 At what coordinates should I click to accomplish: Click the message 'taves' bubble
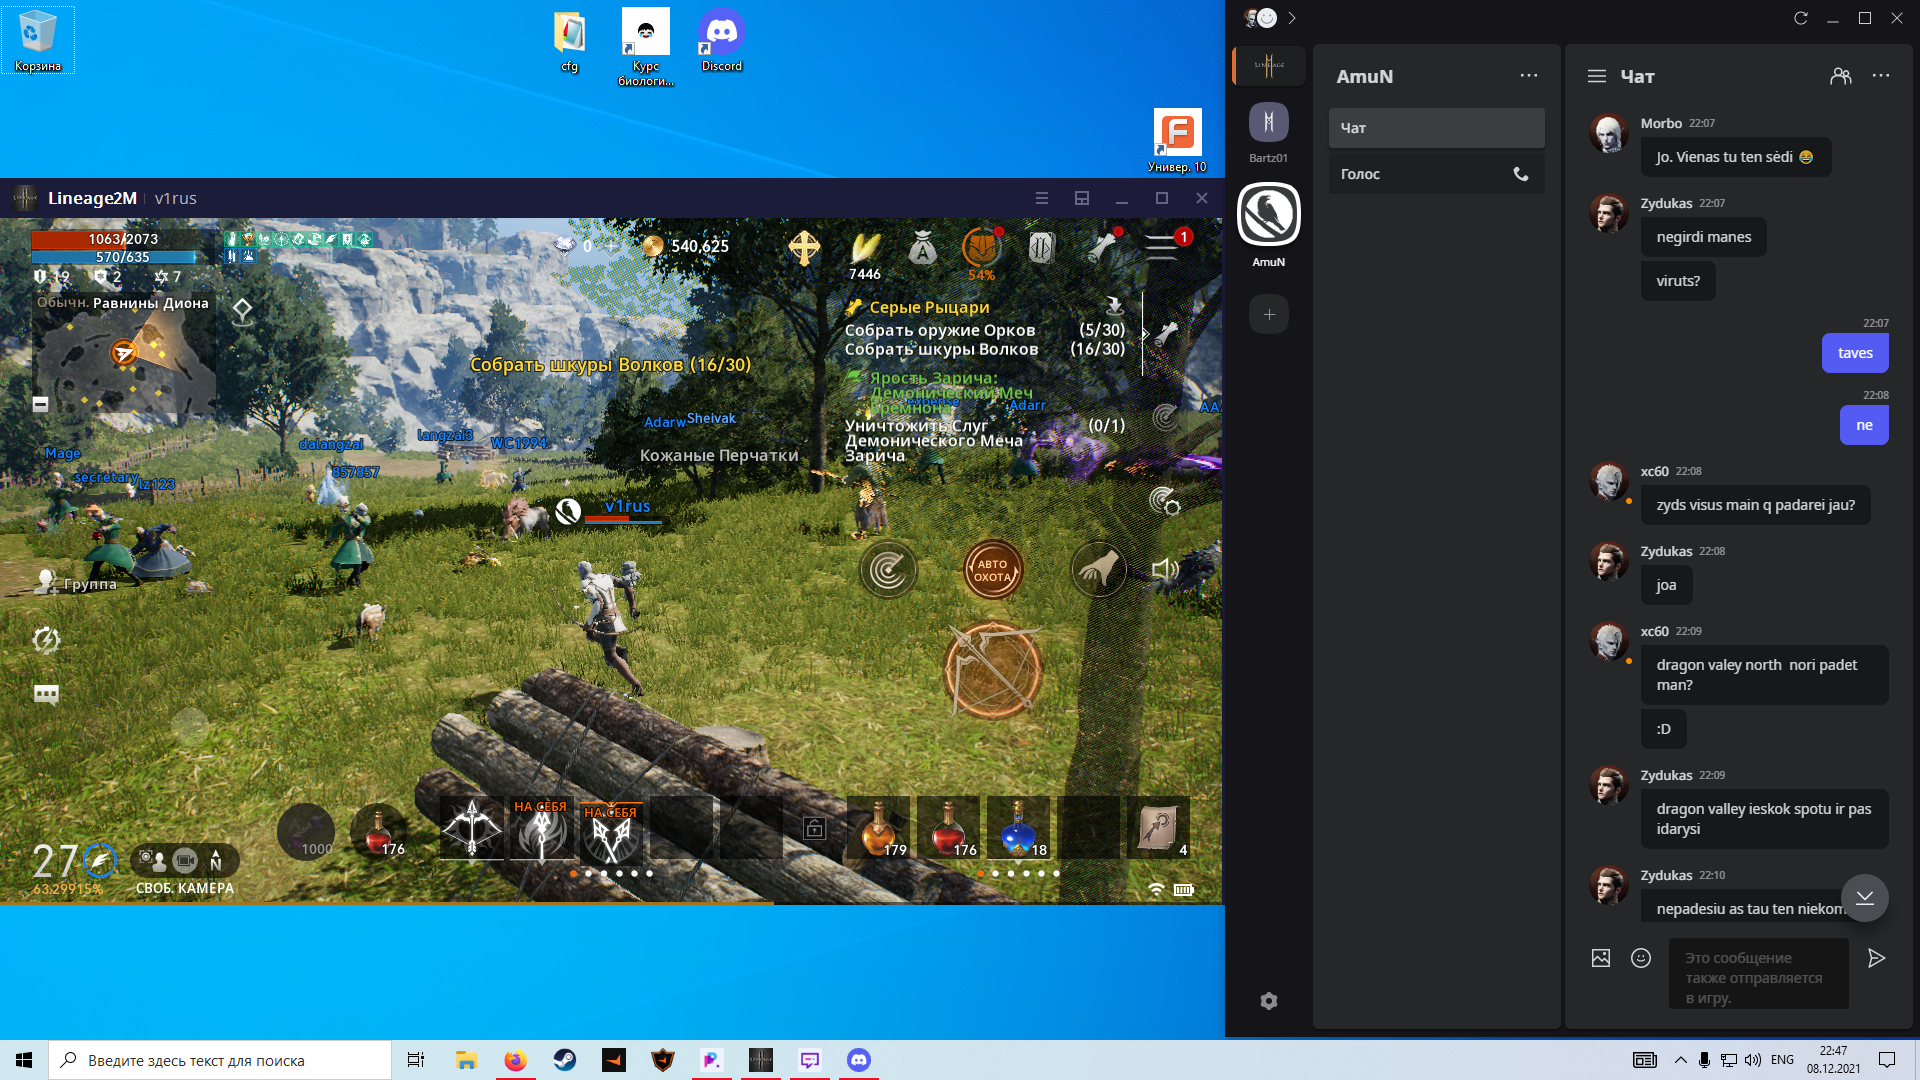pos(1855,353)
